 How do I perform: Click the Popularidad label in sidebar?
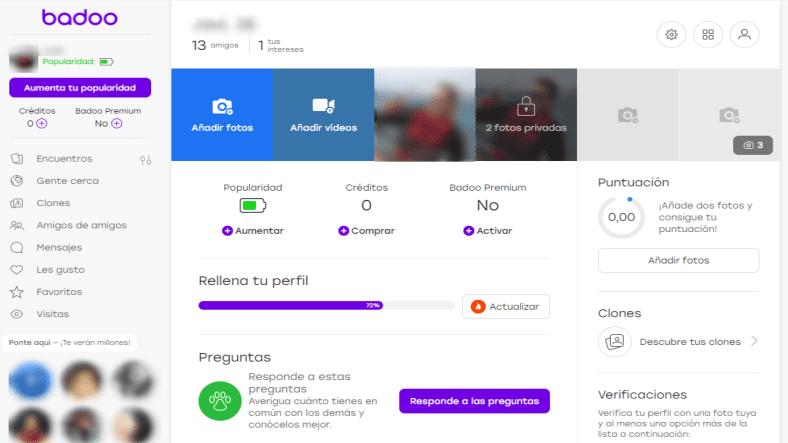[69, 61]
